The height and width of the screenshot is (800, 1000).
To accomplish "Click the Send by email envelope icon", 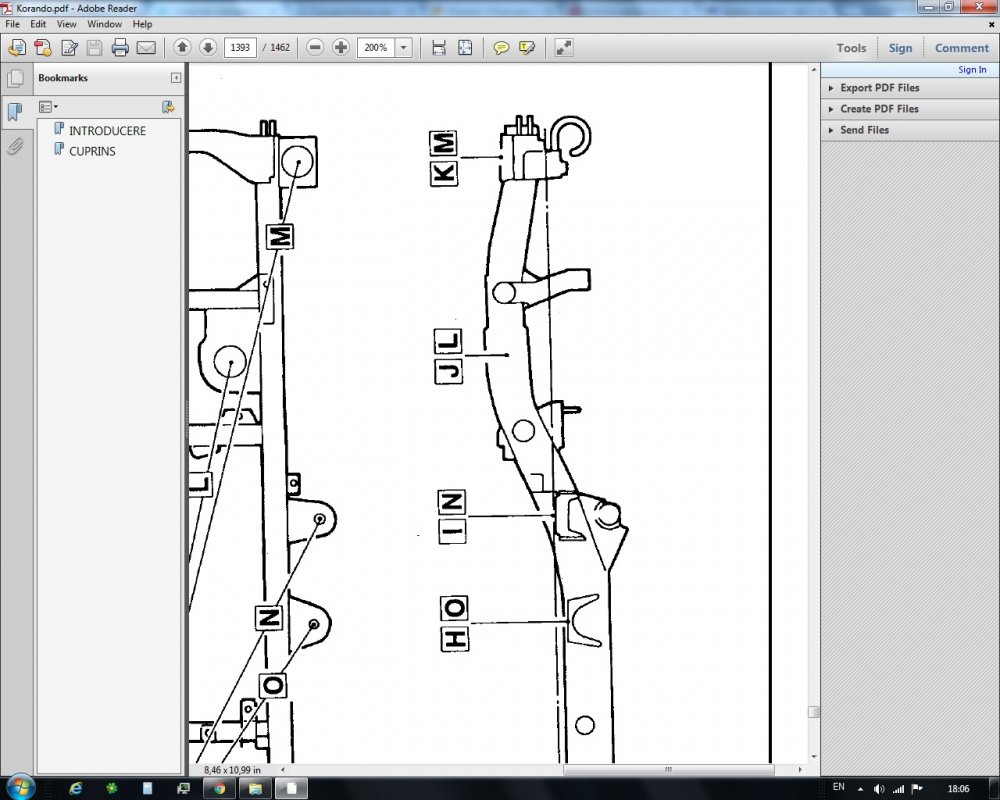I will 146,47.
